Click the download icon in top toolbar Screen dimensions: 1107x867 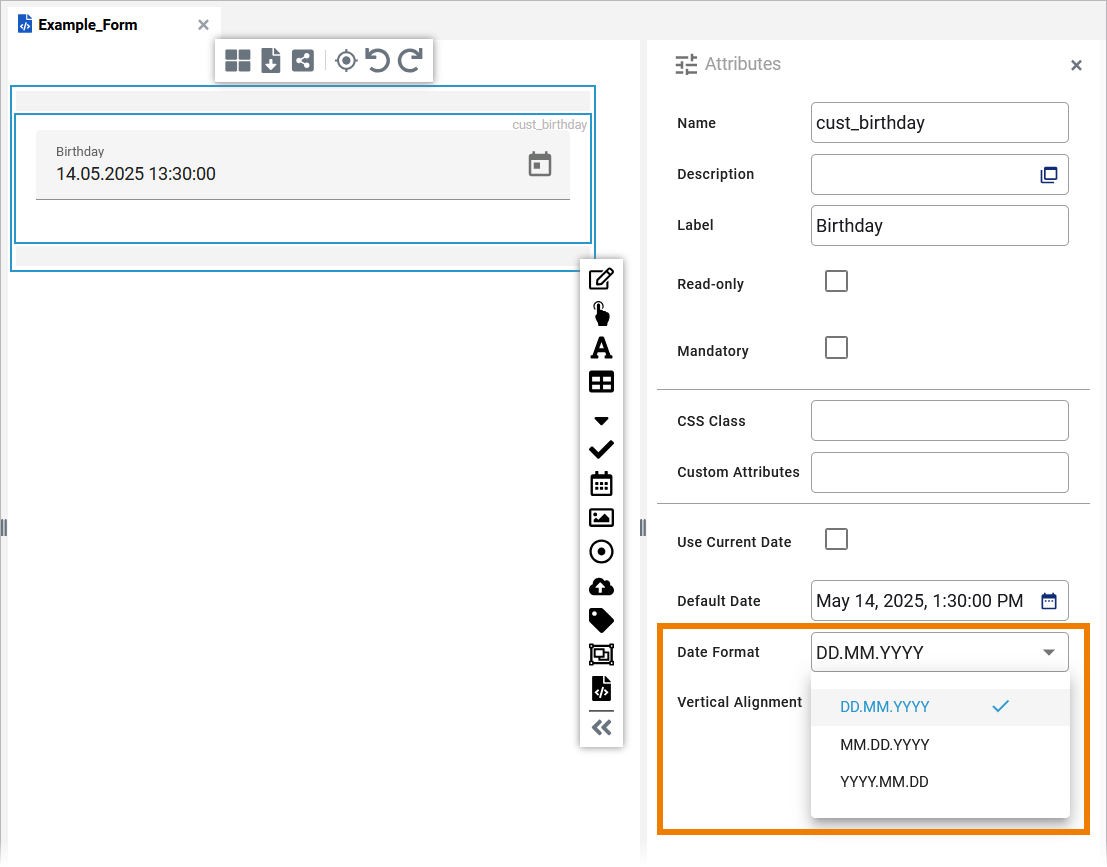tap(270, 61)
